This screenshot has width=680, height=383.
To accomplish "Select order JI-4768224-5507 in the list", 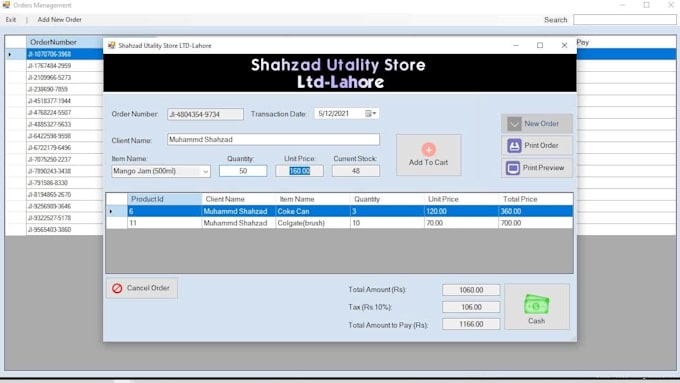I will (64, 113).
